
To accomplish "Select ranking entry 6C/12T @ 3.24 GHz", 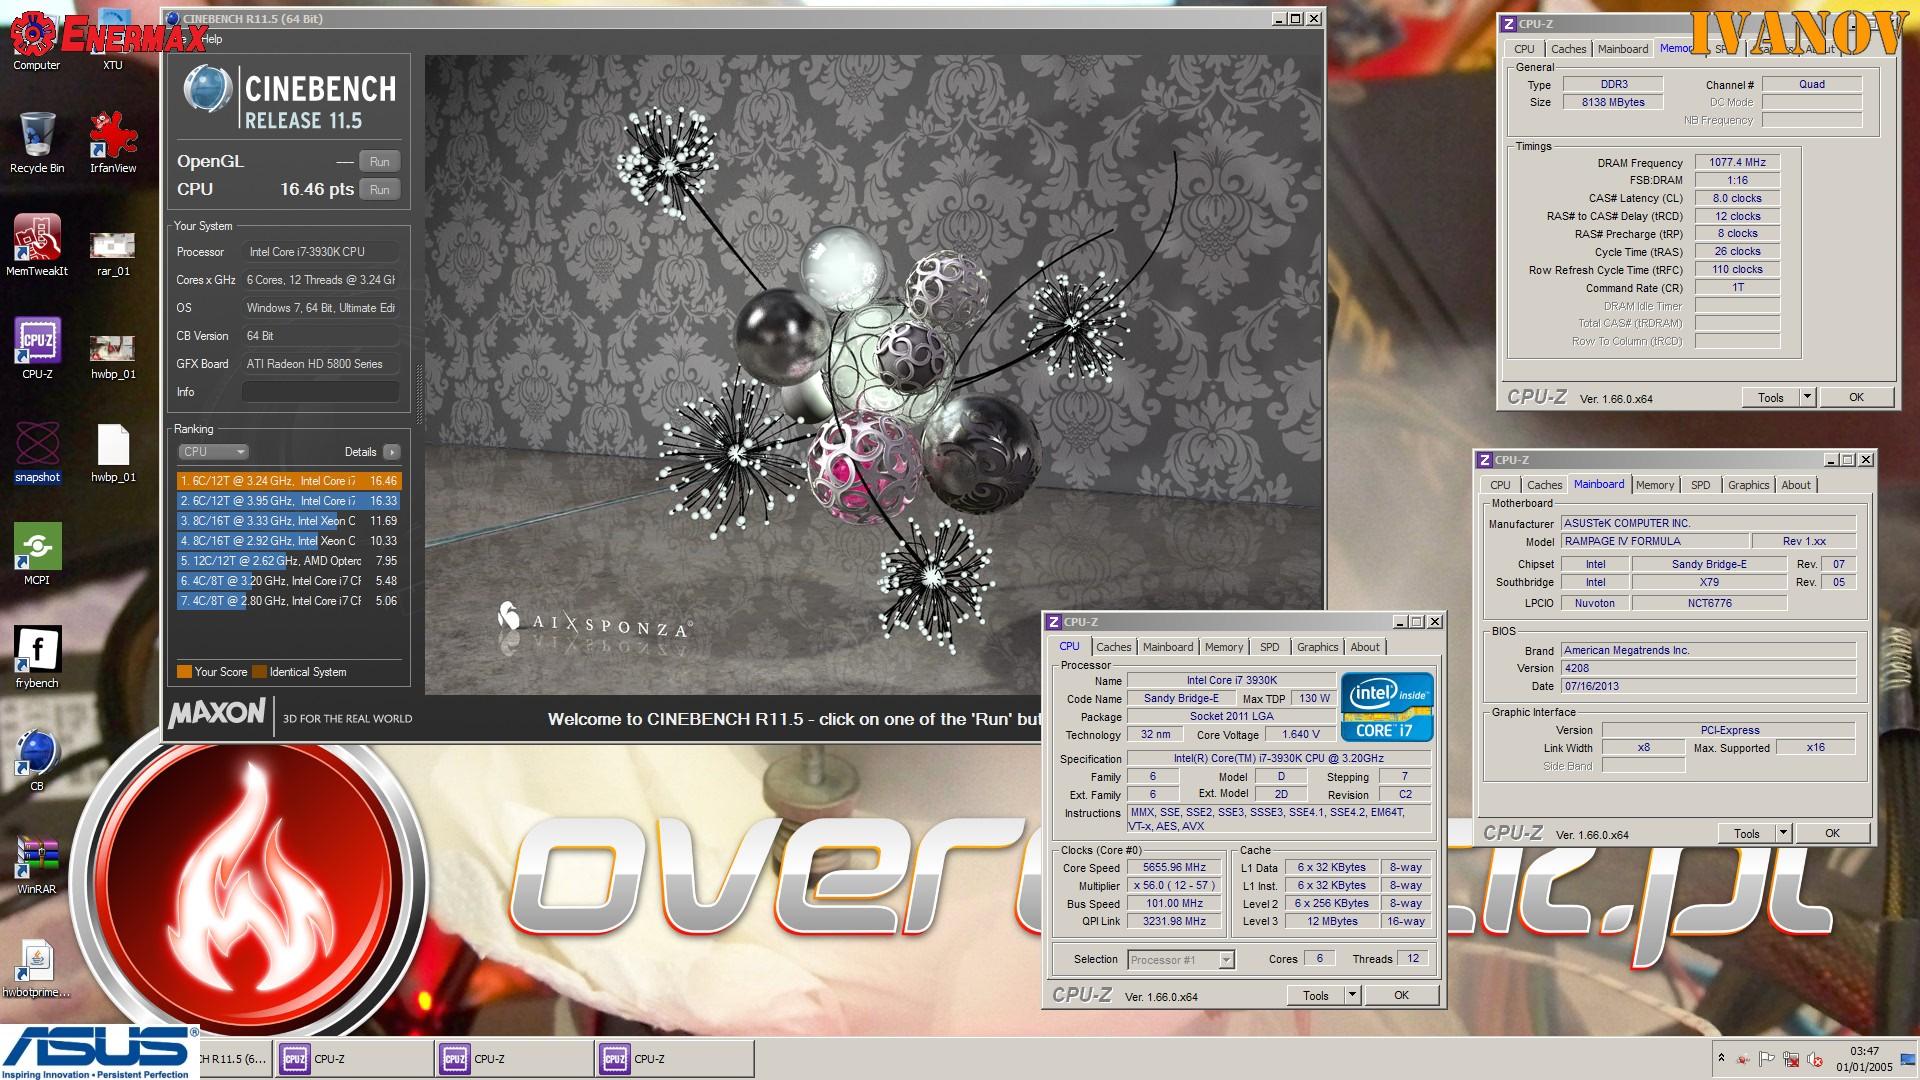I will [289, 481].
